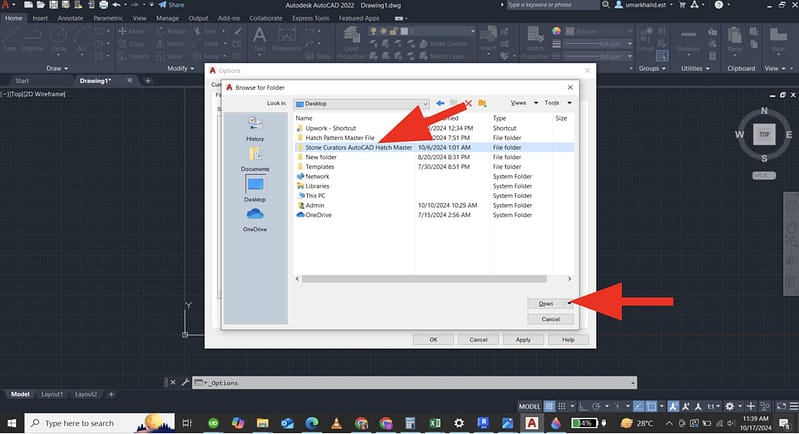Select Documents in the places sidebar
Image resolution: width=799 pixels, height=434 pixels.
point(254,158)
